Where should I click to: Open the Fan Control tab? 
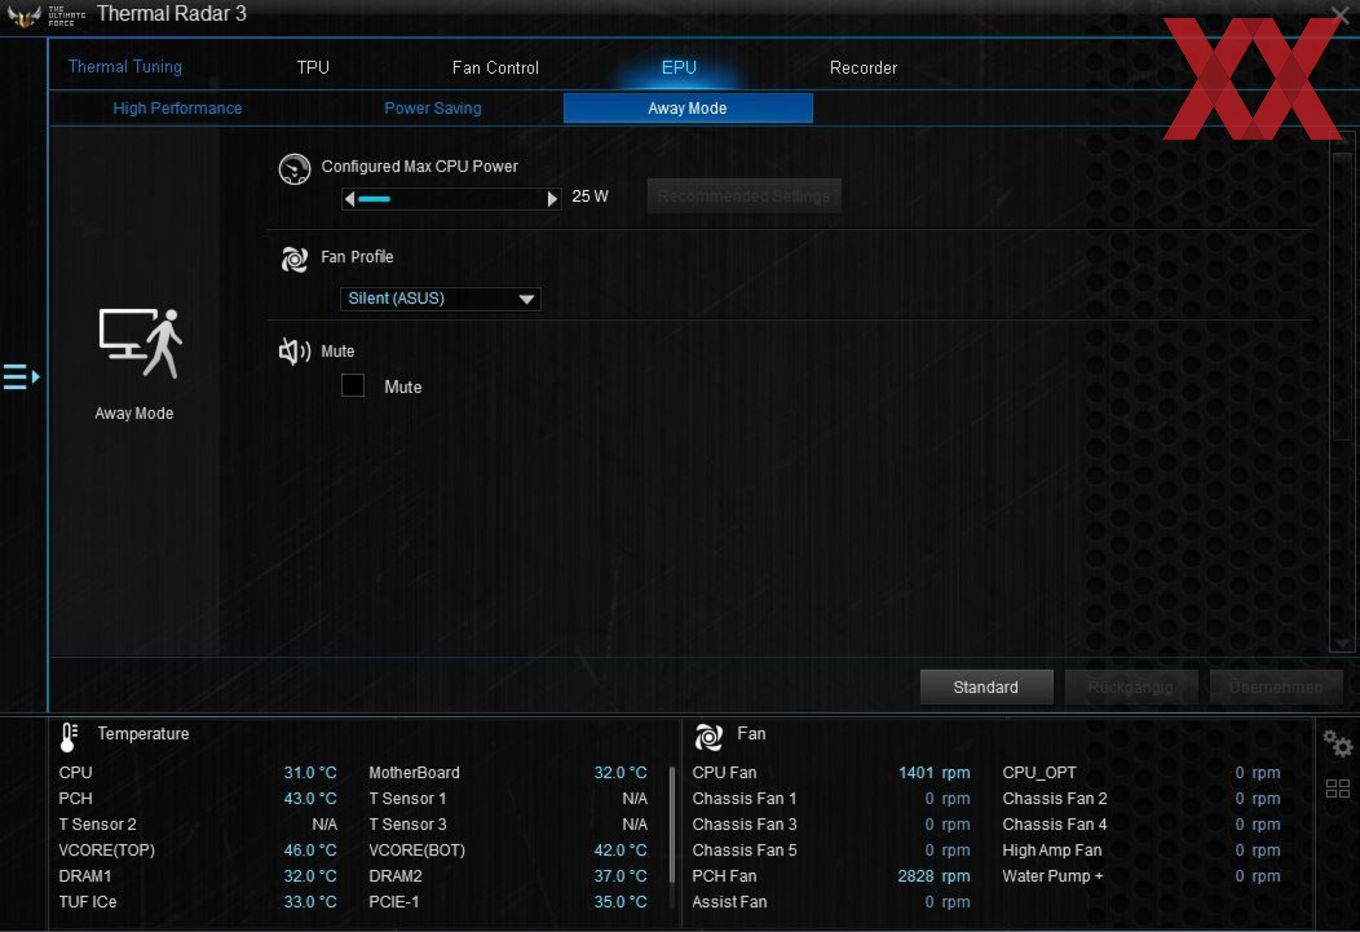point(495,68)
